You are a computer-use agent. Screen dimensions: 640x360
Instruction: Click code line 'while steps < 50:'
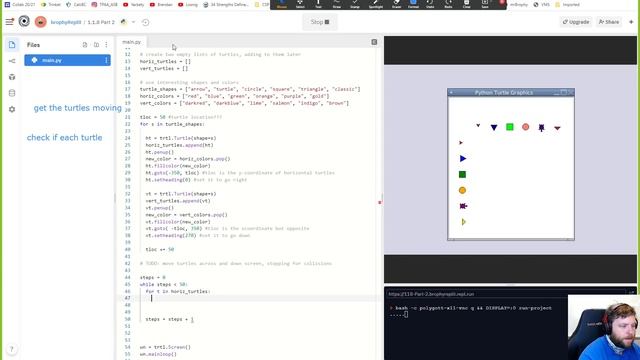(x=163, y=284)
